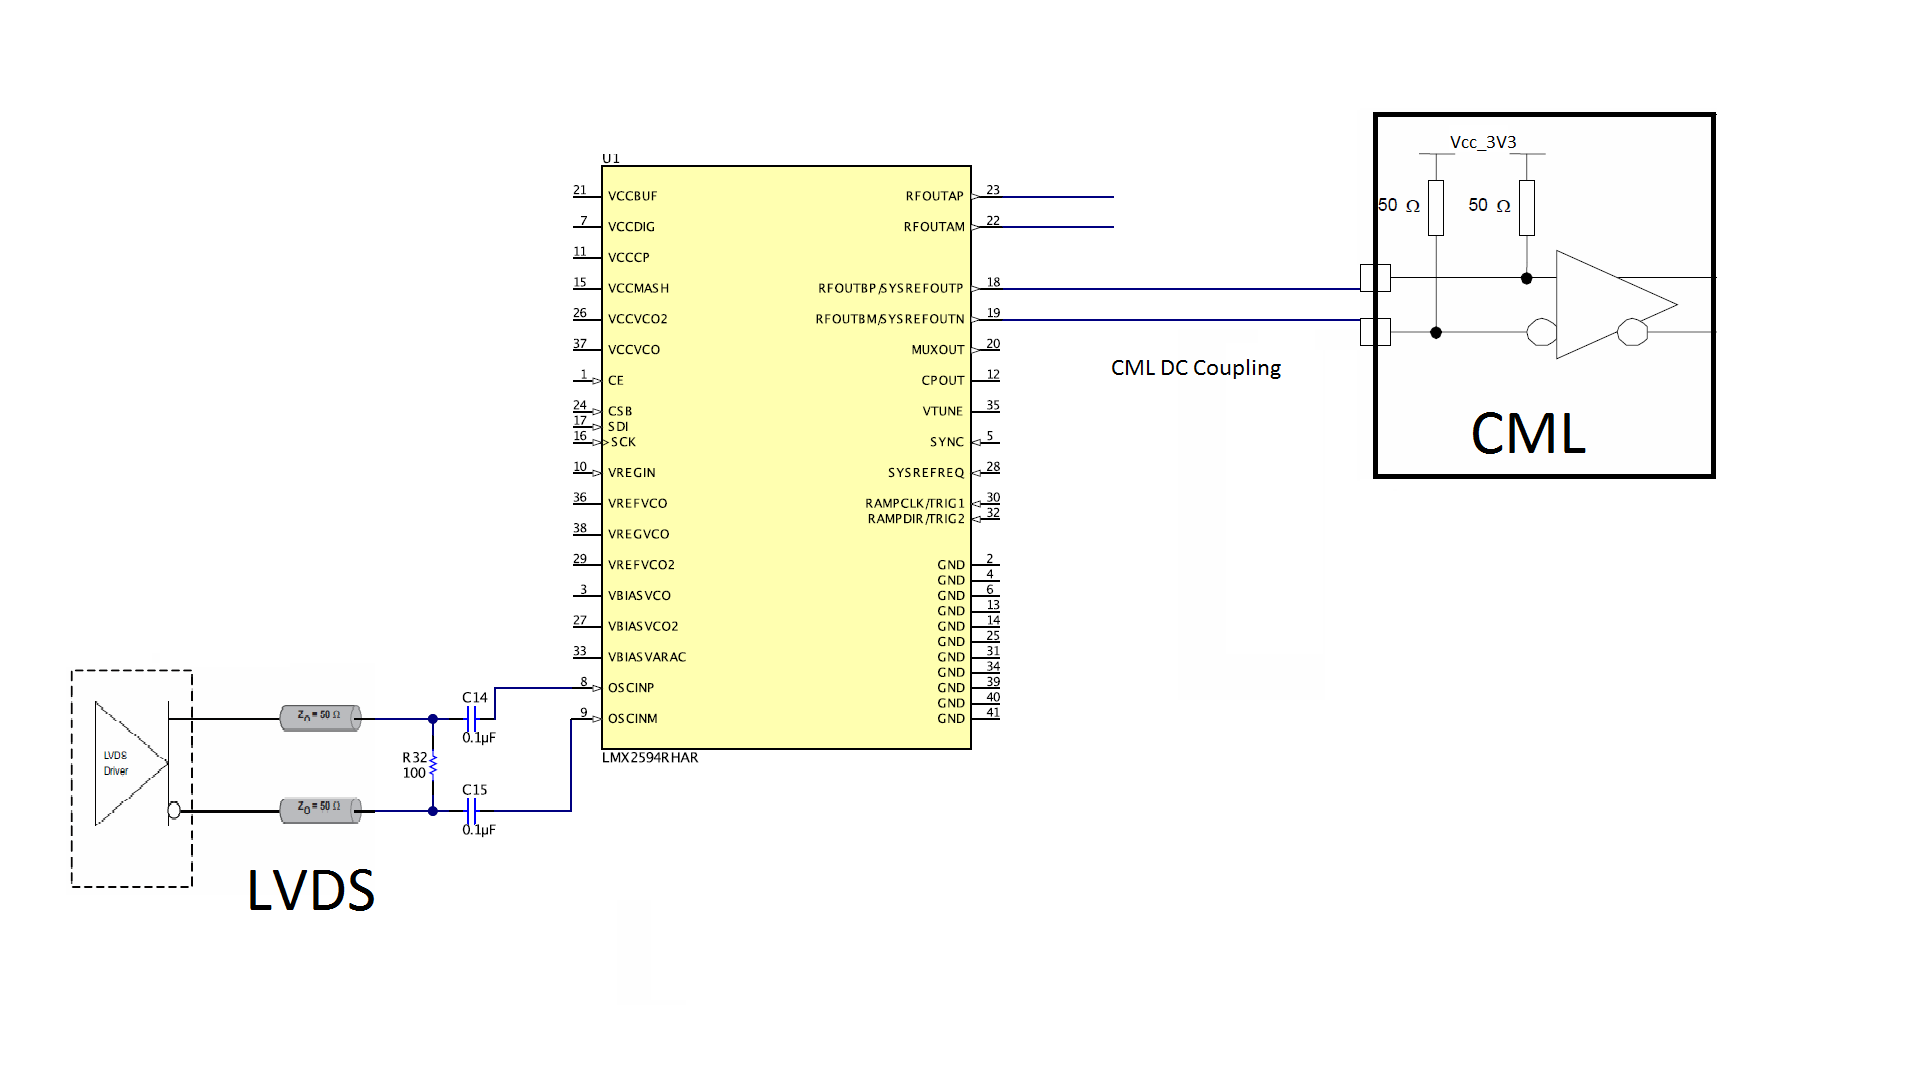Image resolution: width=1920 pixels, height=1080 pixels.
Task: Click the upper Z0 = 50 Ω transmission line
Action: (320, 717)
